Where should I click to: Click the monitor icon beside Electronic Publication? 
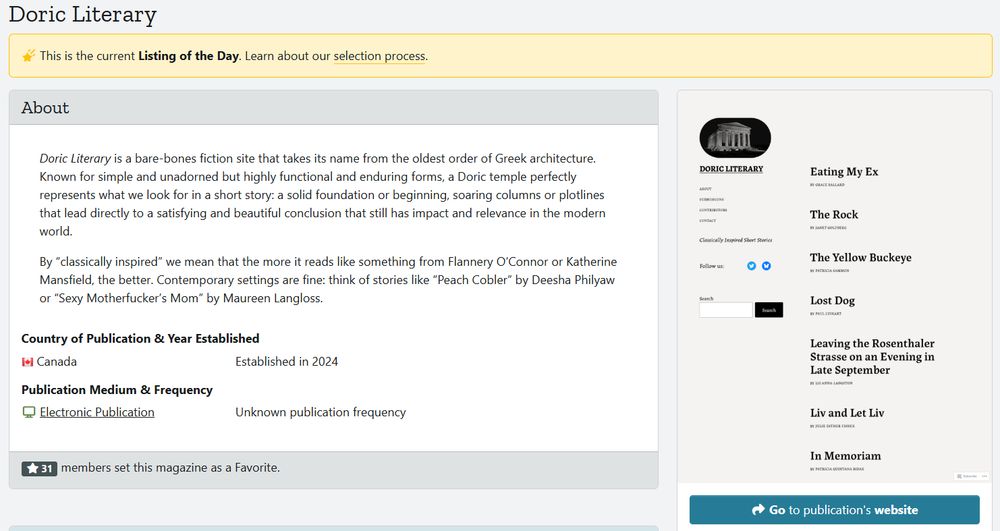(x=29, y=412)
